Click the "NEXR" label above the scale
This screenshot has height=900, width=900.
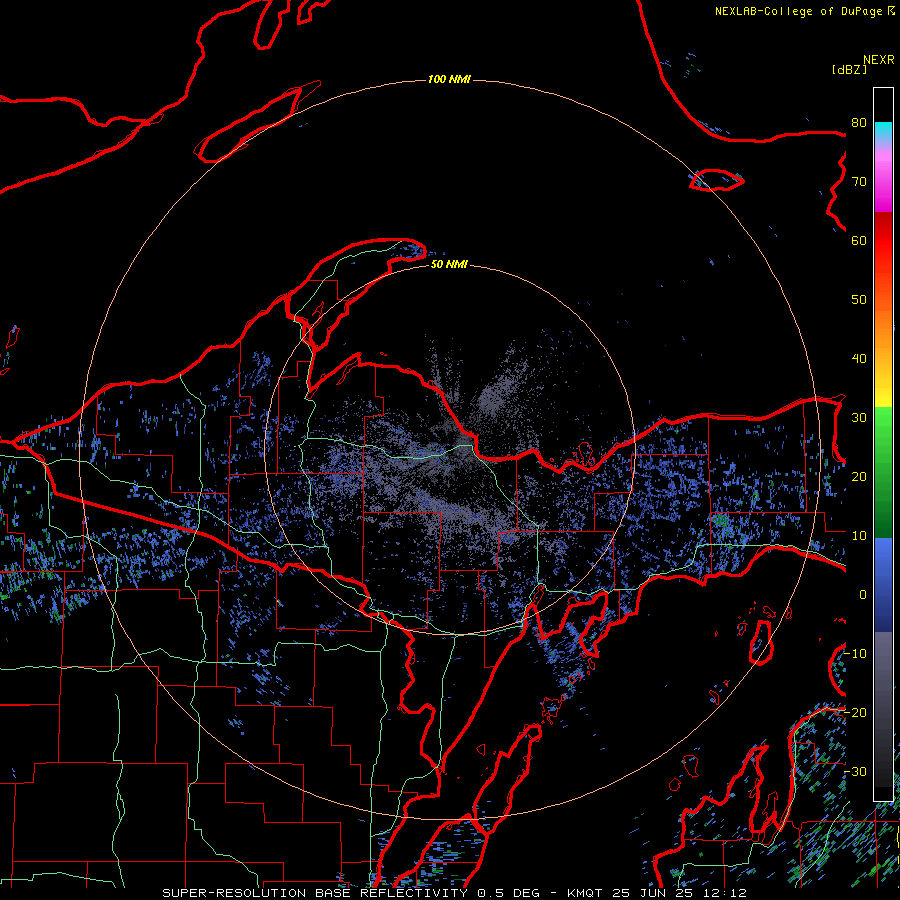pyautogui.click(x=878, y=60)
